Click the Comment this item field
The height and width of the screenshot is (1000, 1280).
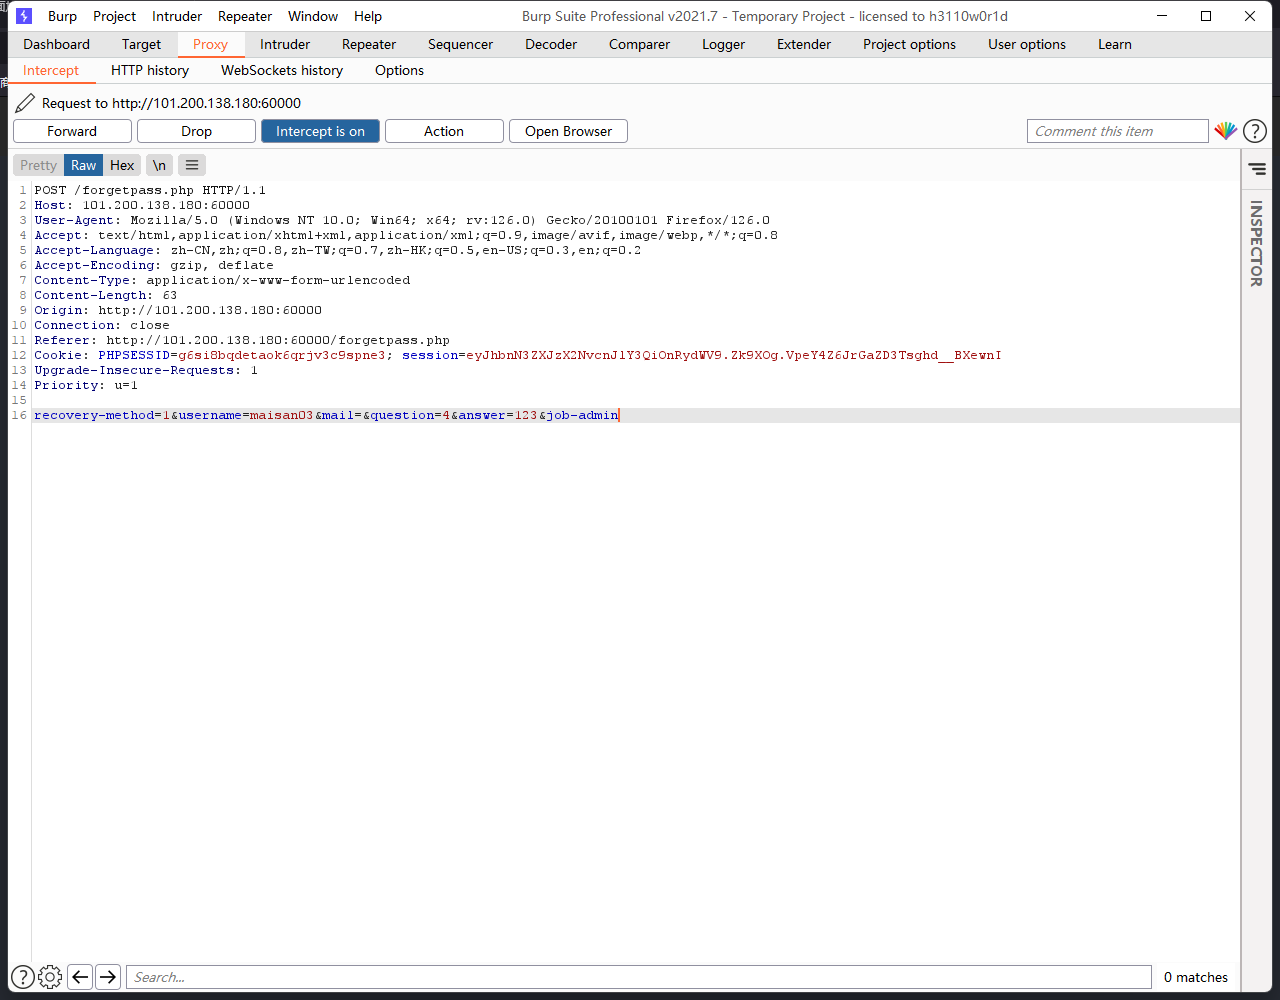pyautogui.click(x=1117, y=131)
